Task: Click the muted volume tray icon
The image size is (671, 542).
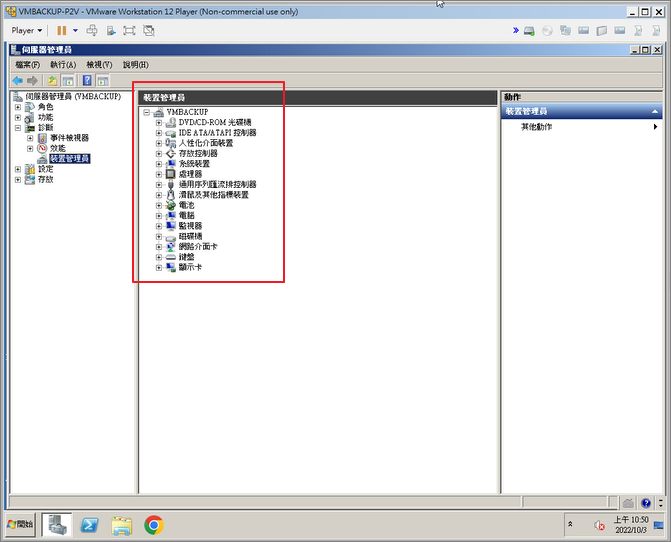Action: pyautogui.click(x=599, y=525)
